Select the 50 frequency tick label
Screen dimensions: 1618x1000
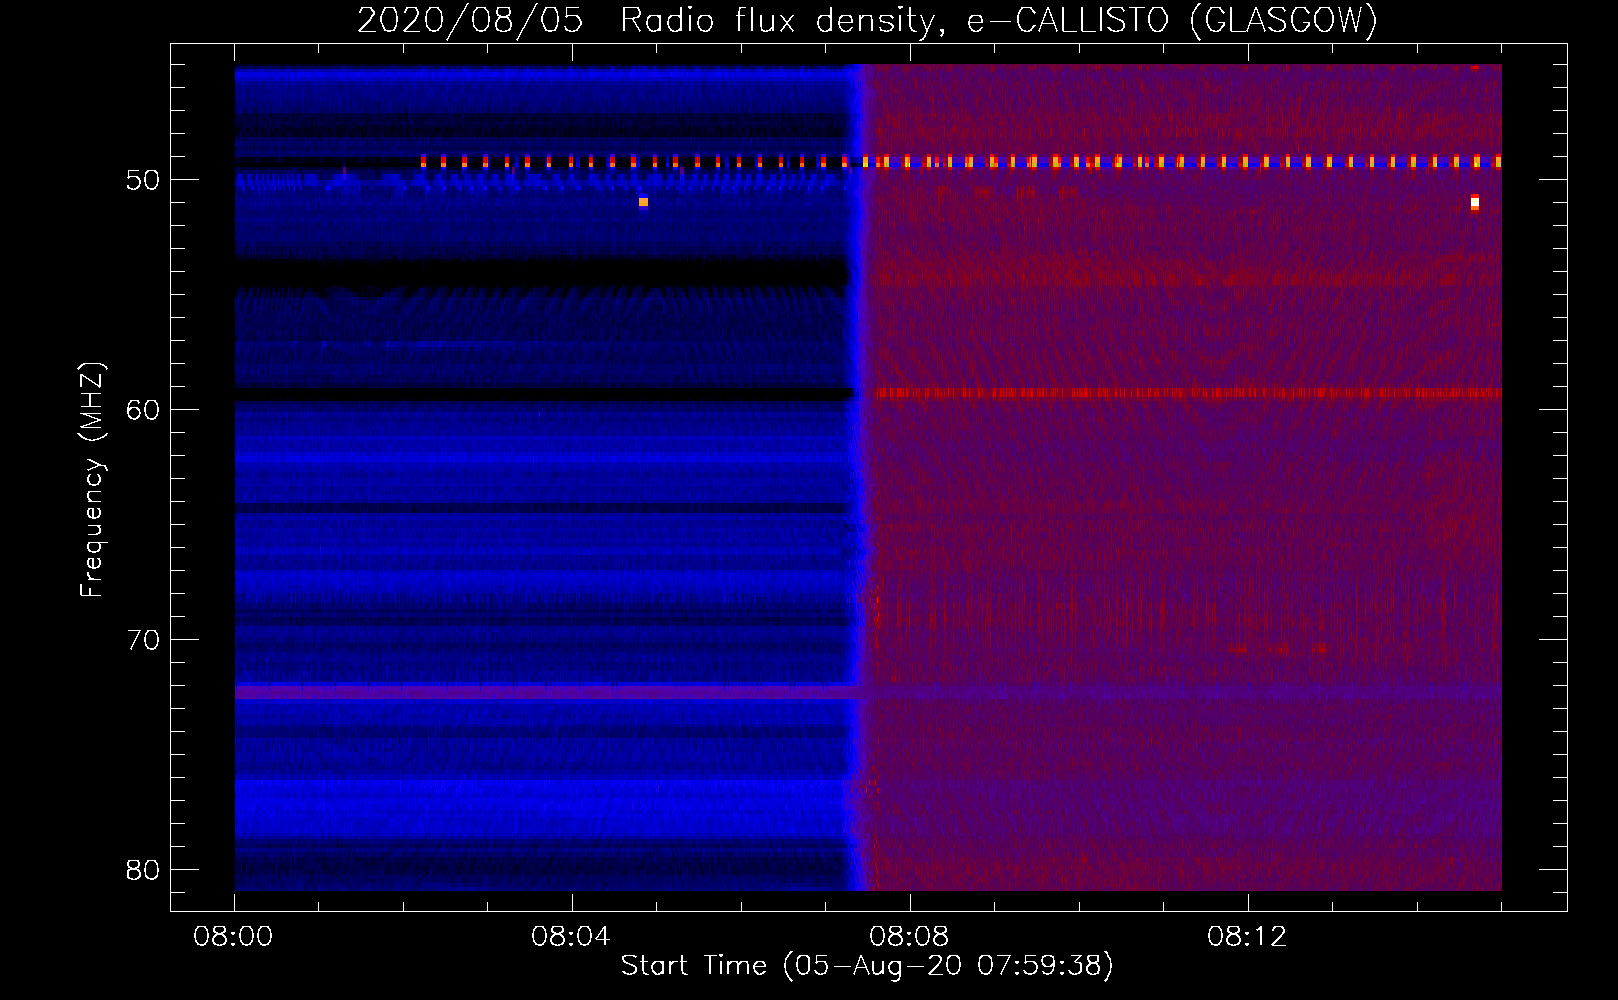[143, 180]
